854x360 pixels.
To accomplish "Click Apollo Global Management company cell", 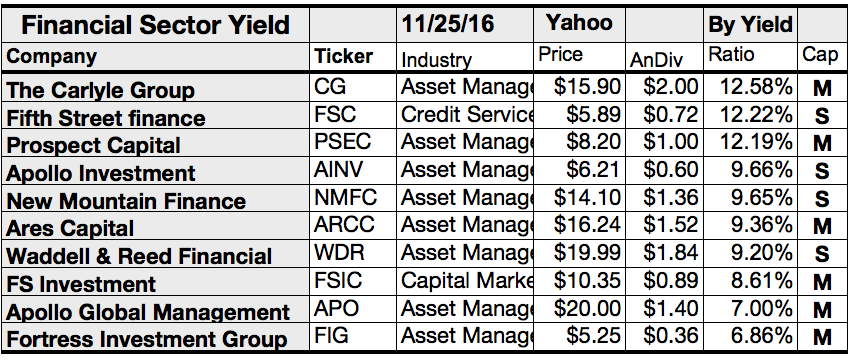I will 156,309.
